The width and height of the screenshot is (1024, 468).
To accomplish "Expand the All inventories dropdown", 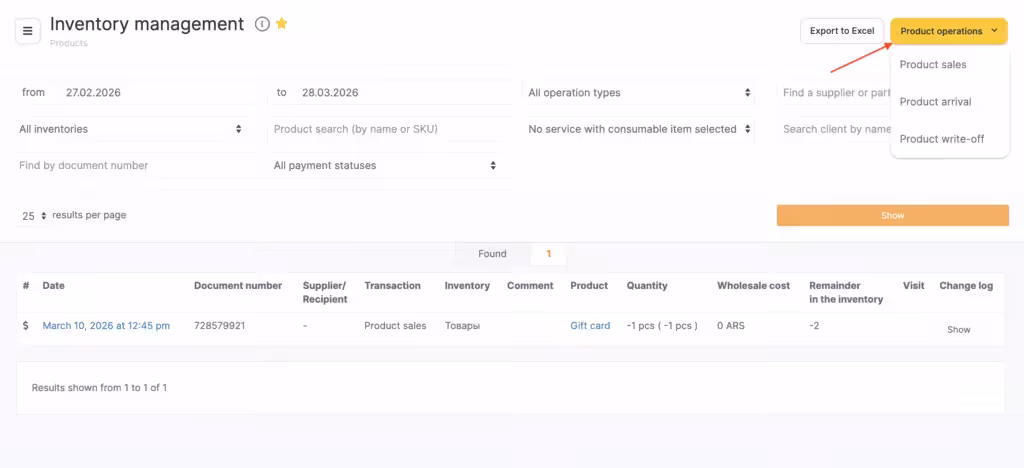I will click(x=131, y=129).
